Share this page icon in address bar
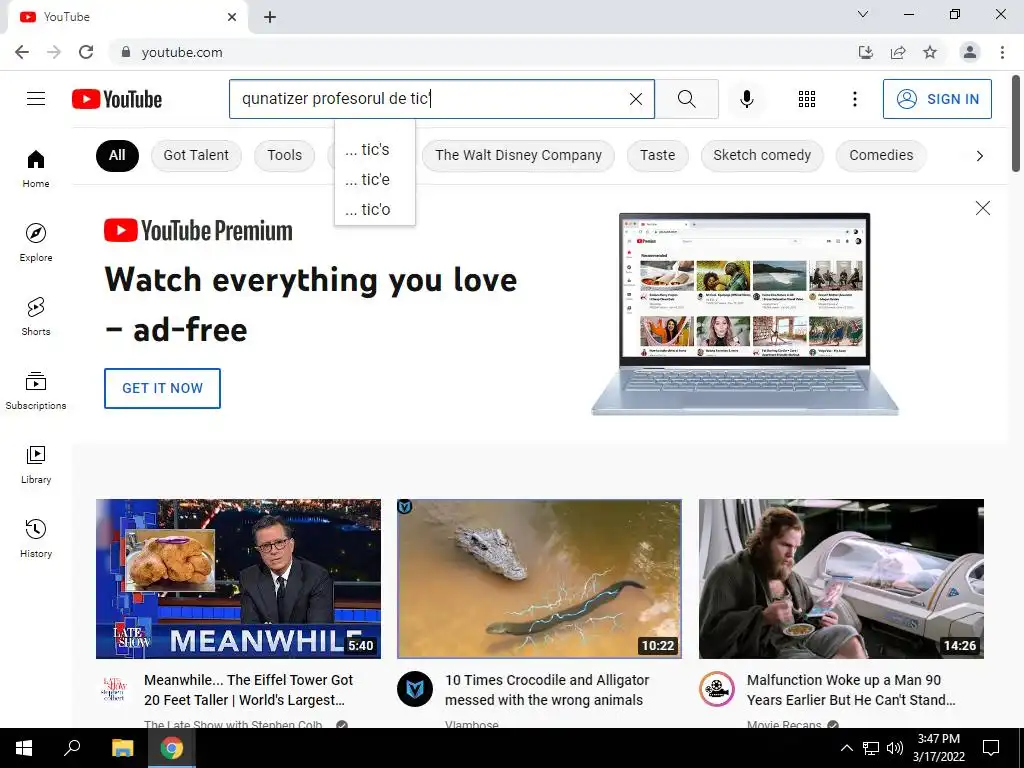This screenshot has height=768, width=1024. pyautogui.click(x=898, y=52)
